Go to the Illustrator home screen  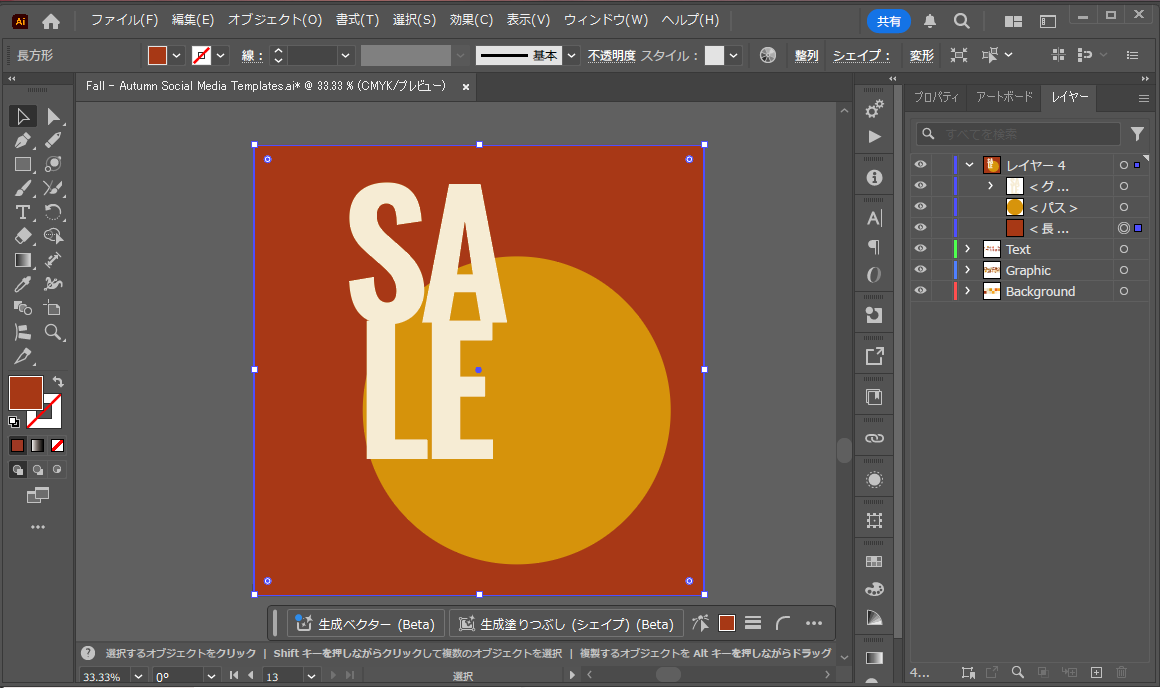(x=51, y=21)
